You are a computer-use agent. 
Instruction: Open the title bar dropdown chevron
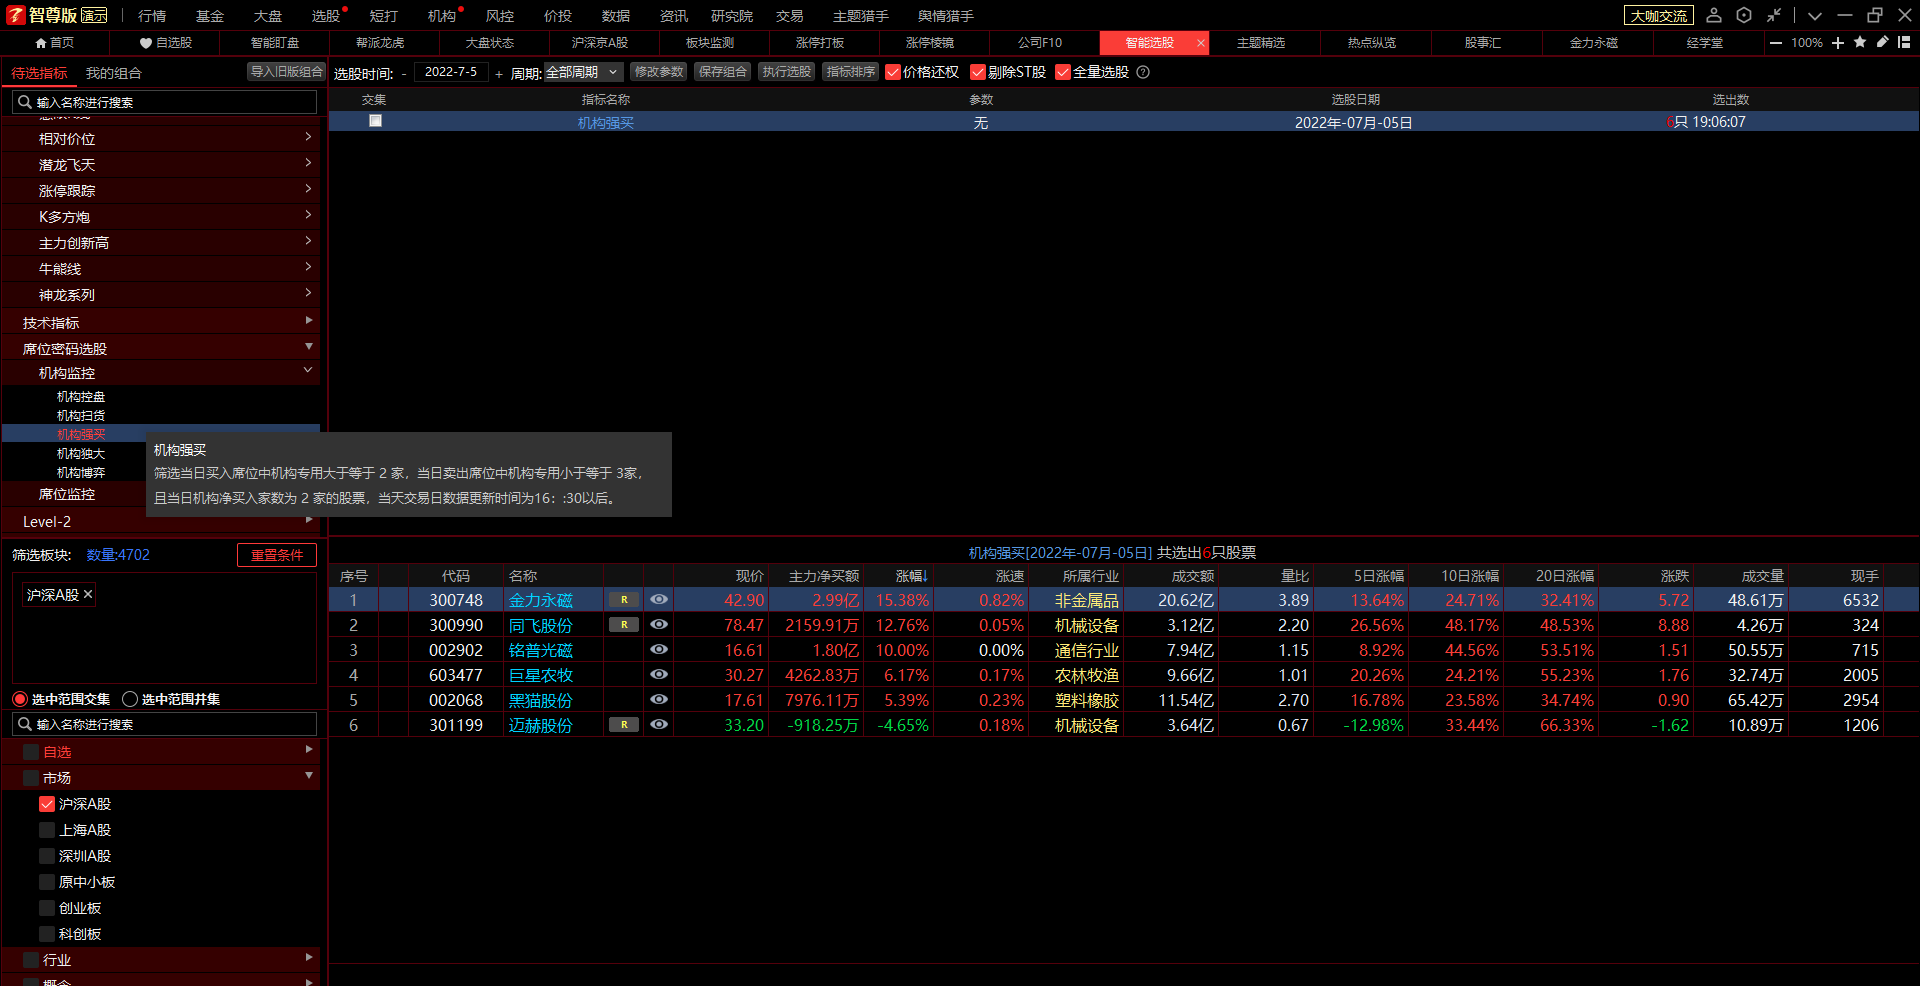point(1815,16)
